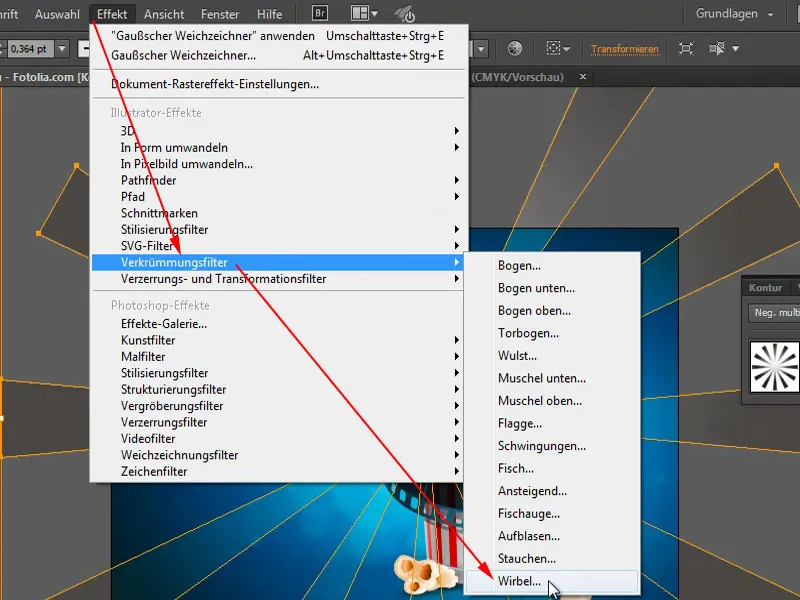Open the Ansicht menu
Screen dimensions: 800x600
tap(163, 13)
